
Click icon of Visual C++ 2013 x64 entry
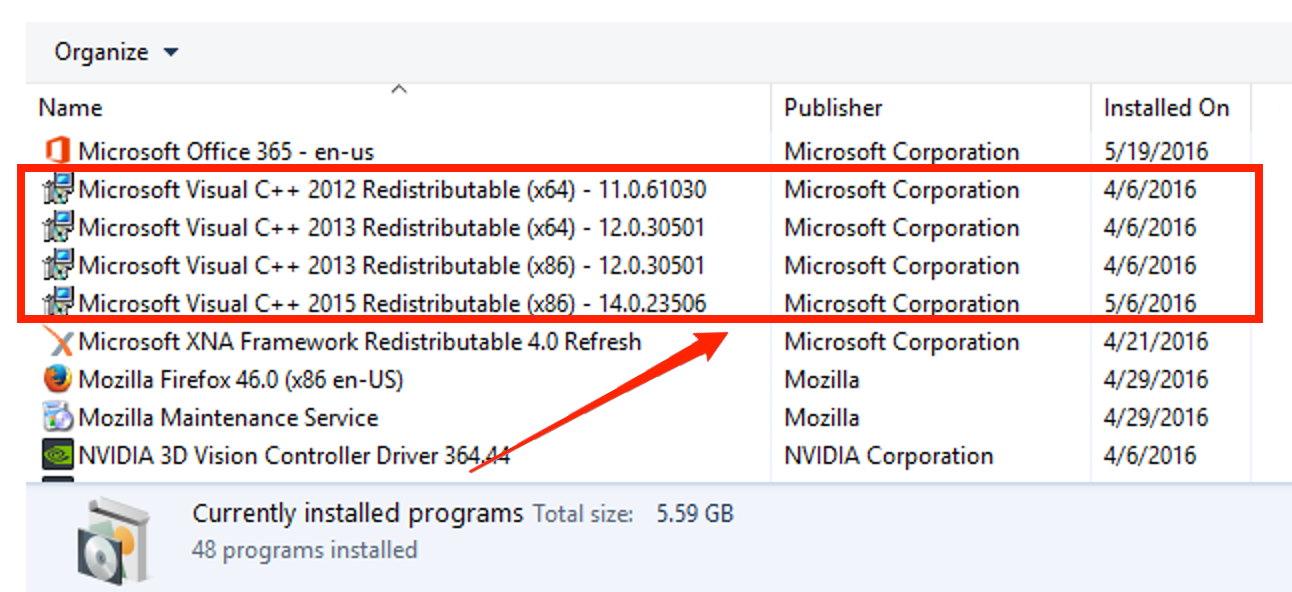click(x=58, y=227)
